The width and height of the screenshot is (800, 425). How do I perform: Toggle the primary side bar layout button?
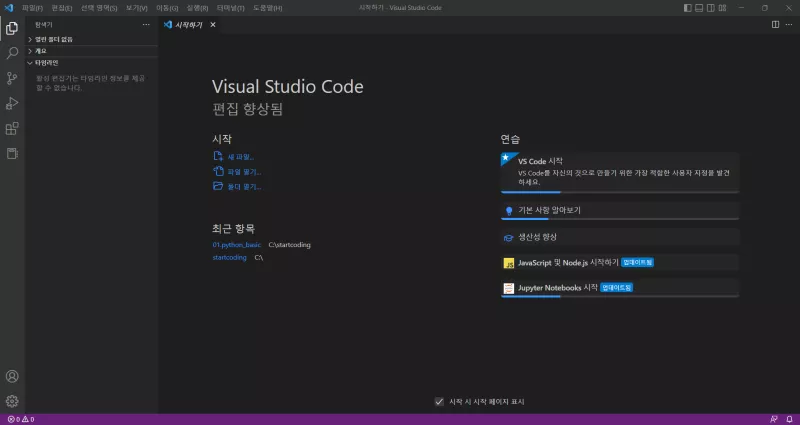coord(688,8)
